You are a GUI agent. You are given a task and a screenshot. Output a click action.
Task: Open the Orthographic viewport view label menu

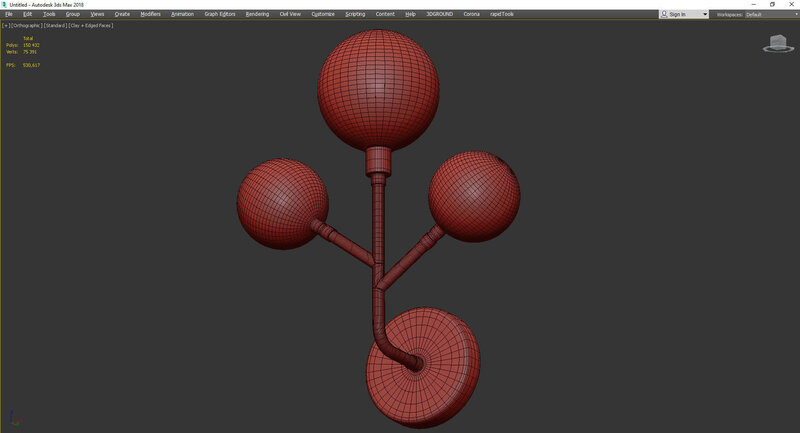(x=26, y=25)
